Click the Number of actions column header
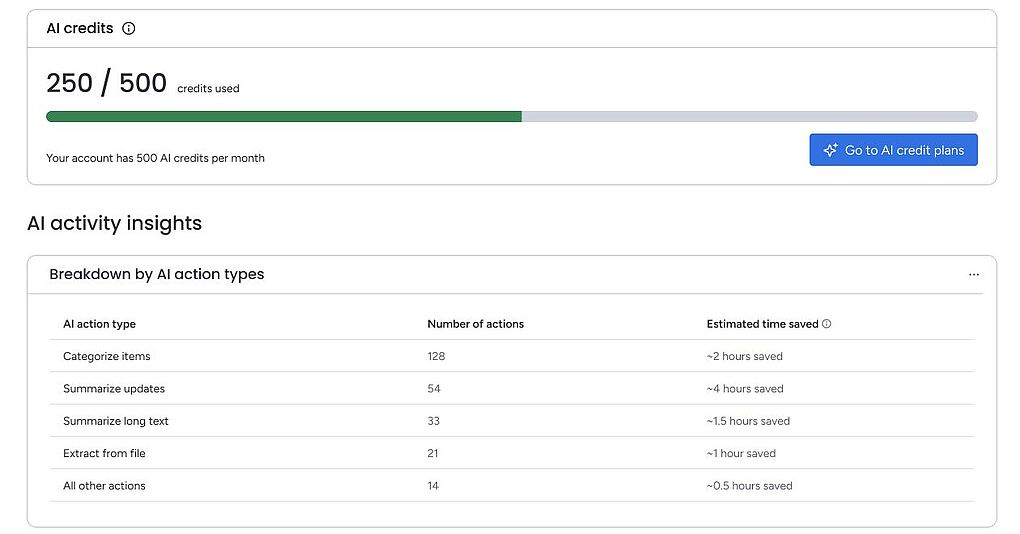The height and width of the screenshot is (534, 1020). (476, 324)
